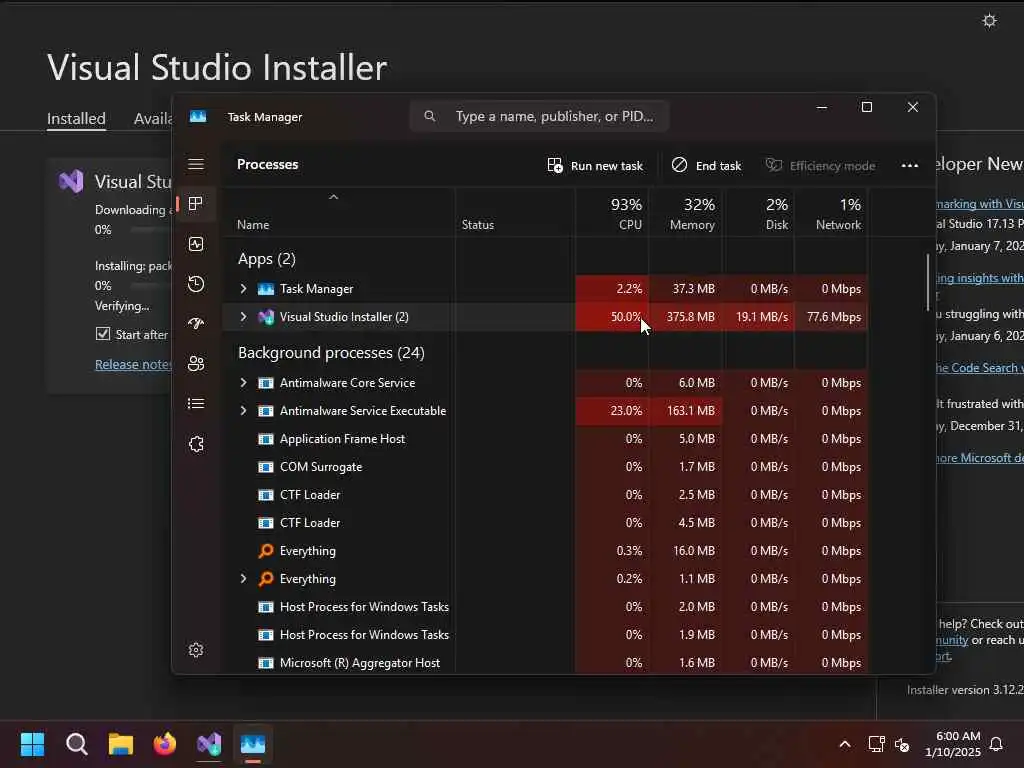Grab the process list vertical scrollbar

click(927, 282)
